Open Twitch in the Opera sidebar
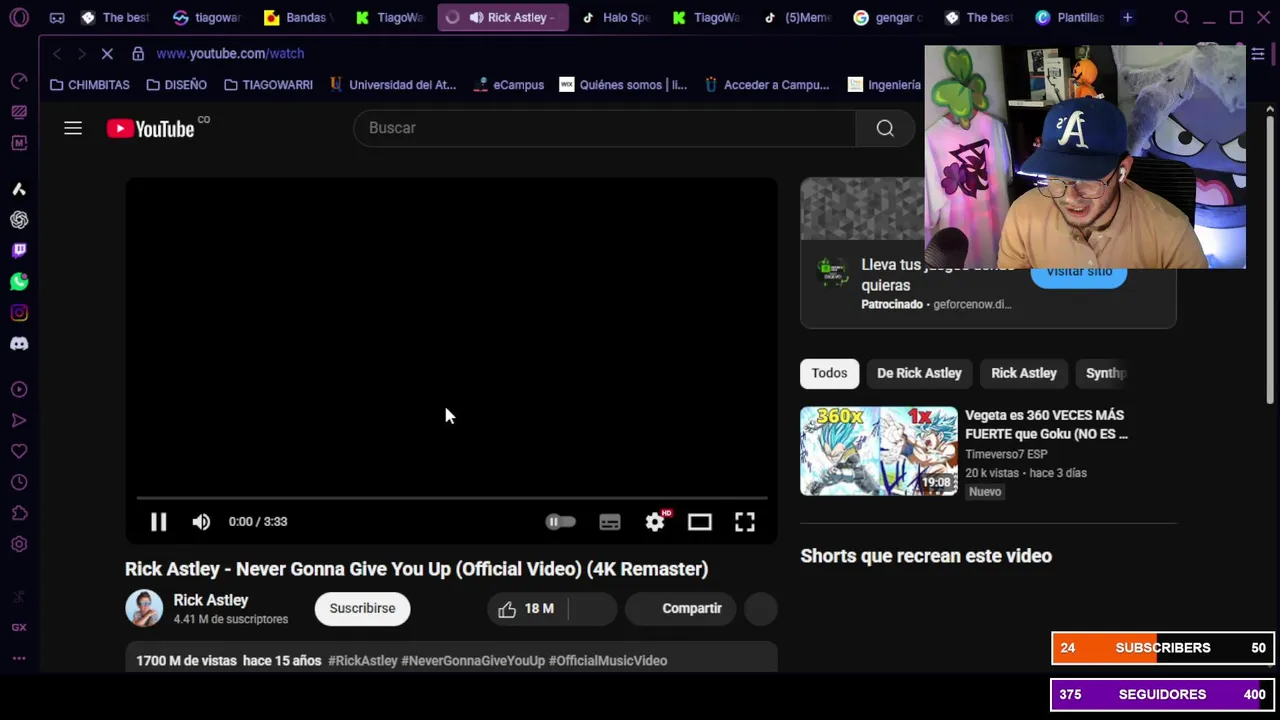1280x720 pixels. (19, 250)
